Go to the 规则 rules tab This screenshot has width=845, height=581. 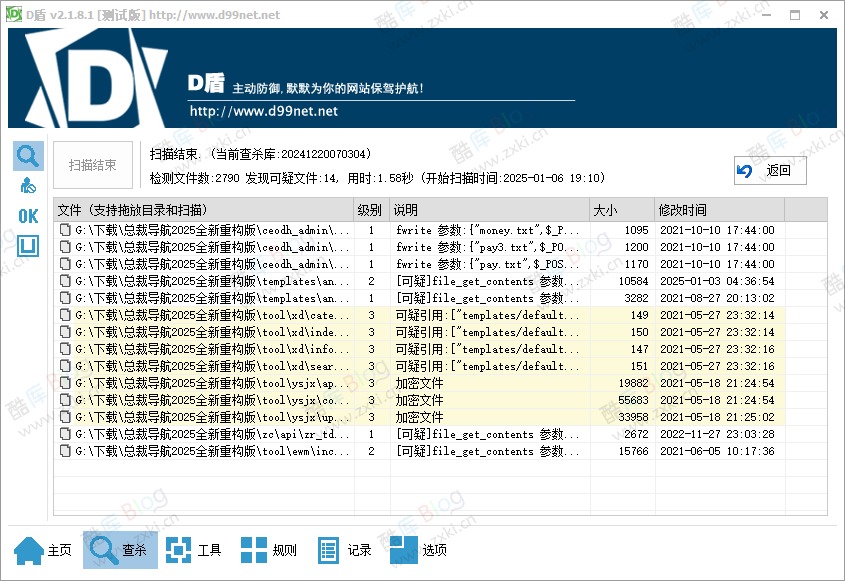(x=269, y=550)
